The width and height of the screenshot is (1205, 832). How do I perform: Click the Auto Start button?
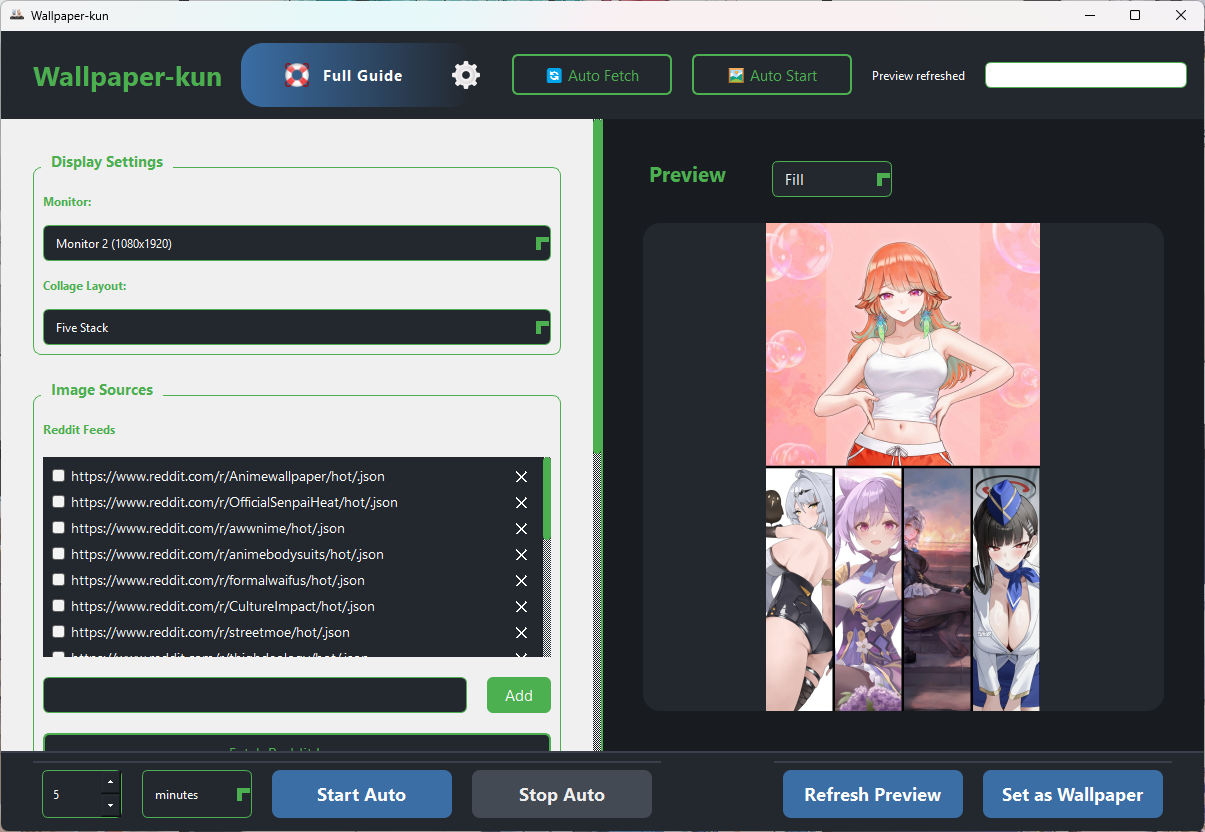(x=772, y=75)
